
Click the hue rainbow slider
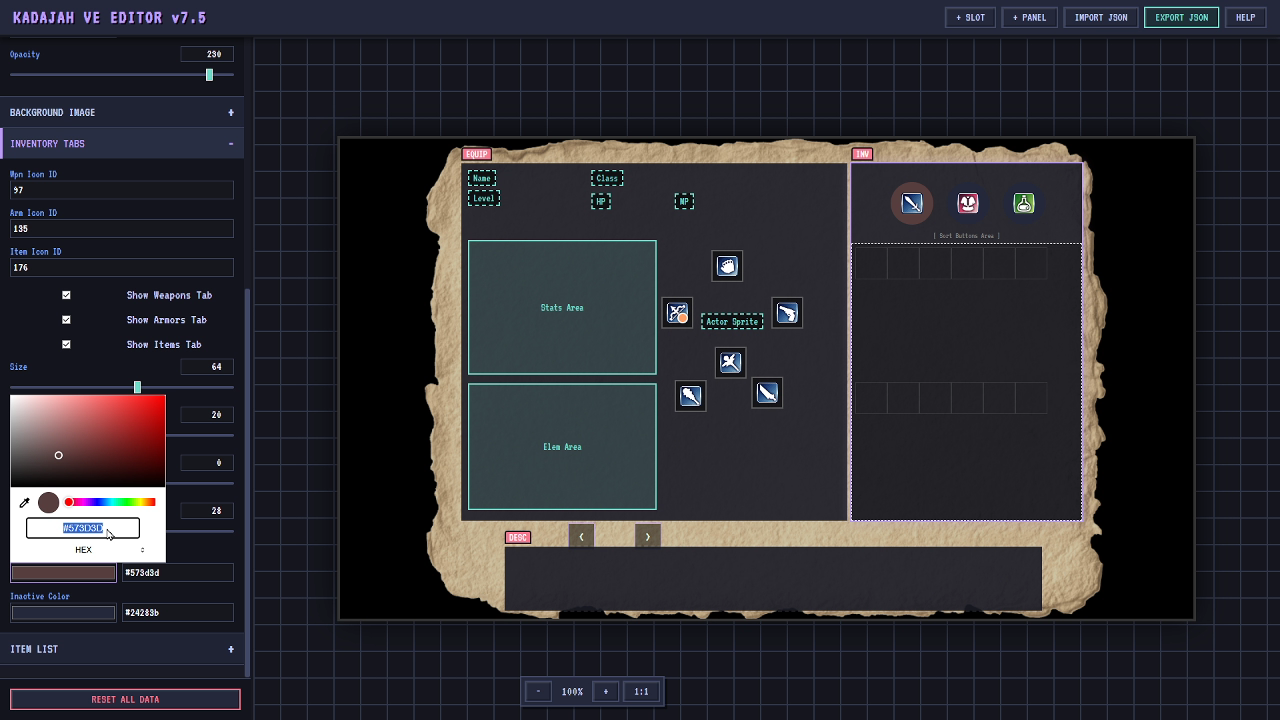pos(110,502)
